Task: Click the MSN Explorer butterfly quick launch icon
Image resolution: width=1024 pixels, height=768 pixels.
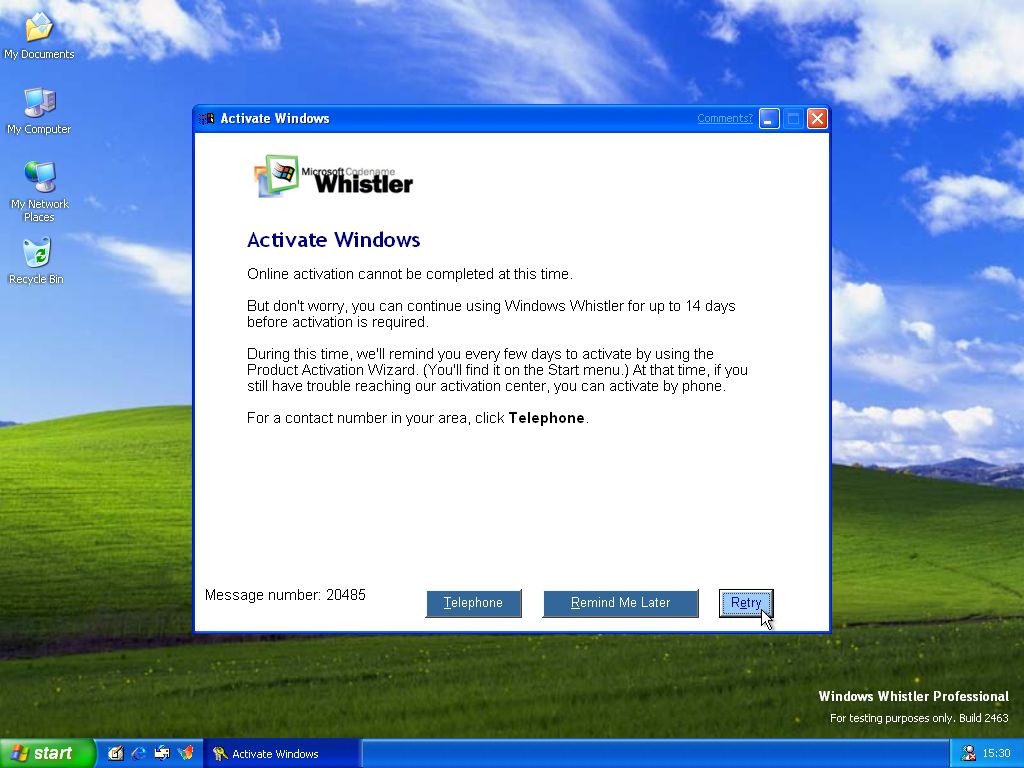Action: pos(185,753)
